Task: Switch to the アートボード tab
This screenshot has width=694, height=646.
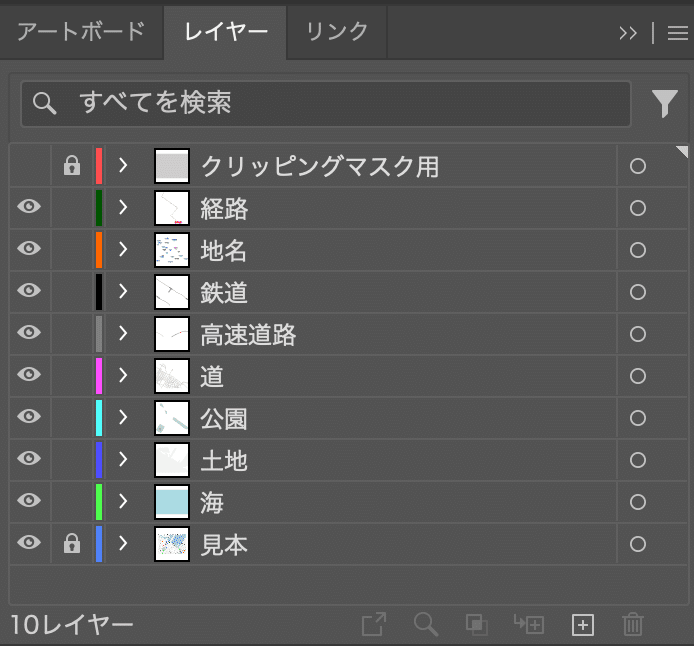Action: 81,32
